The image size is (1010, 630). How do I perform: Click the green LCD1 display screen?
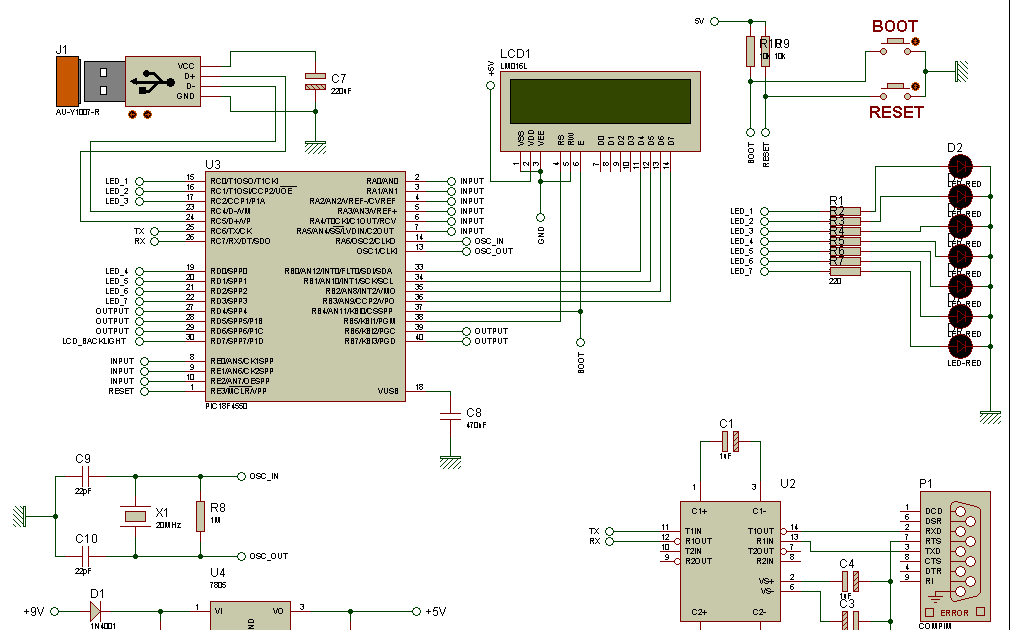point(600,101)
